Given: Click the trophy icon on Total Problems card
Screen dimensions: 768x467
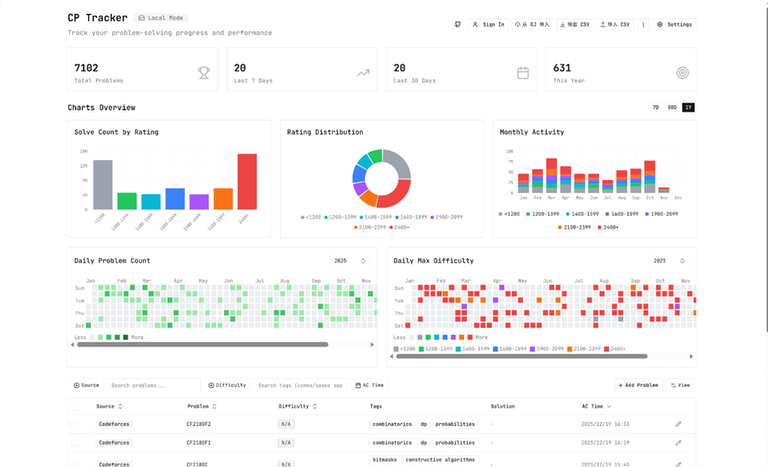Looking at the screenshot, I should pos(204,72).
